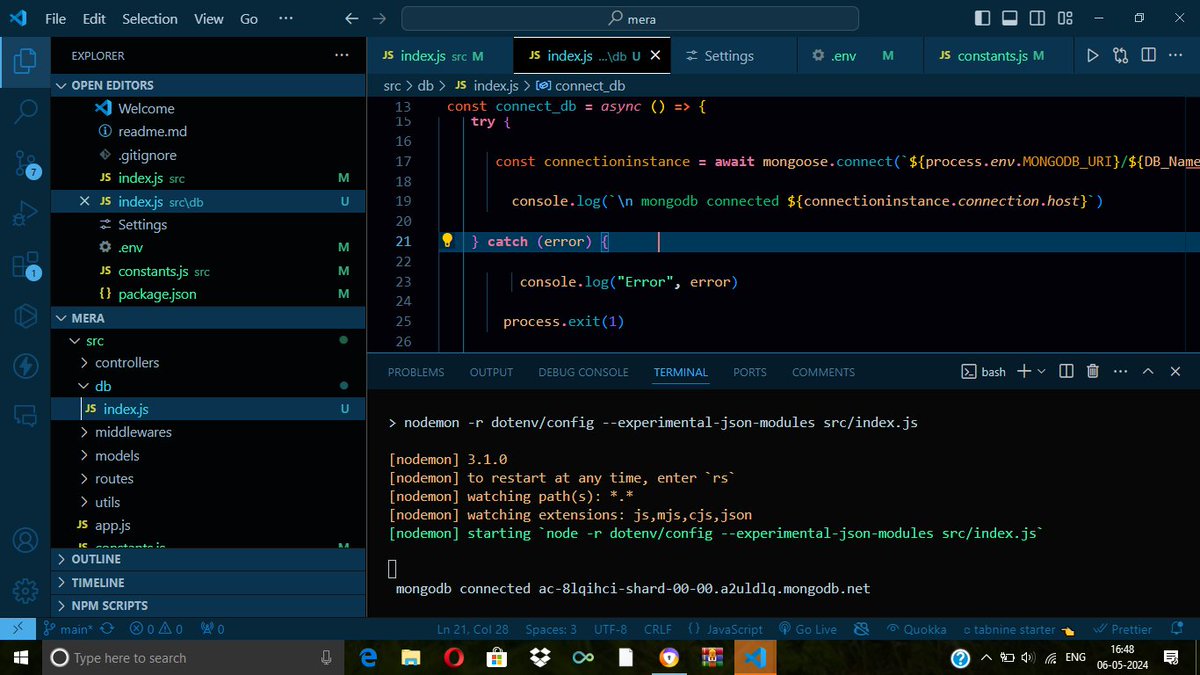Click the Quokka status bar item
The height and width of the screenshot is (675, 1200).
point(916,629)
